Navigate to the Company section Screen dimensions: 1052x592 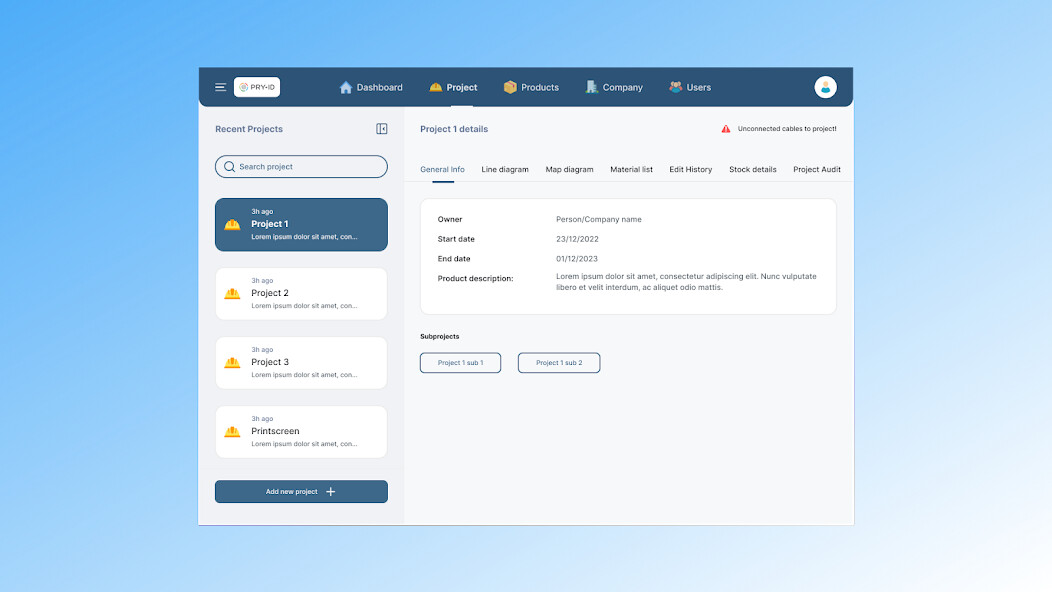[614, 88]
